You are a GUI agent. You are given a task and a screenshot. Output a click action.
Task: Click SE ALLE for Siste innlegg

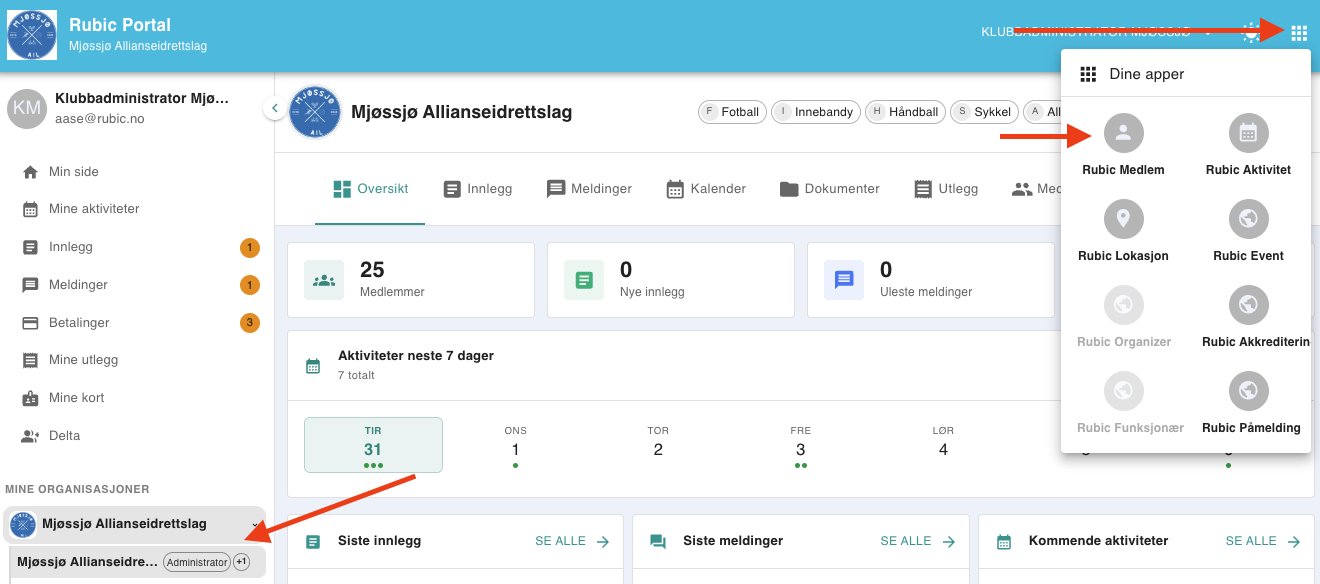click(x=572, y=541)
